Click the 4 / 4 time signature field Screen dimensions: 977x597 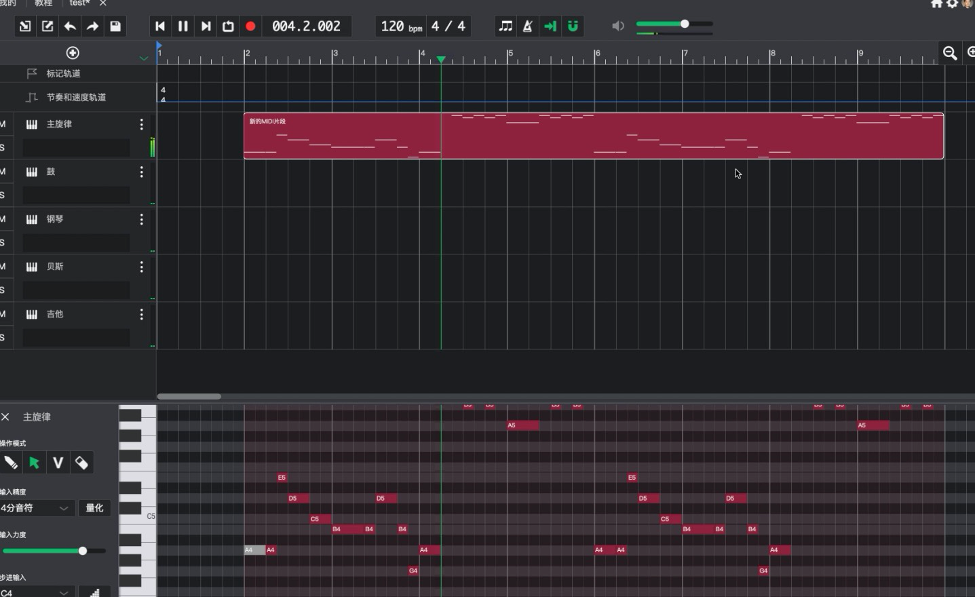coord(449,26)
